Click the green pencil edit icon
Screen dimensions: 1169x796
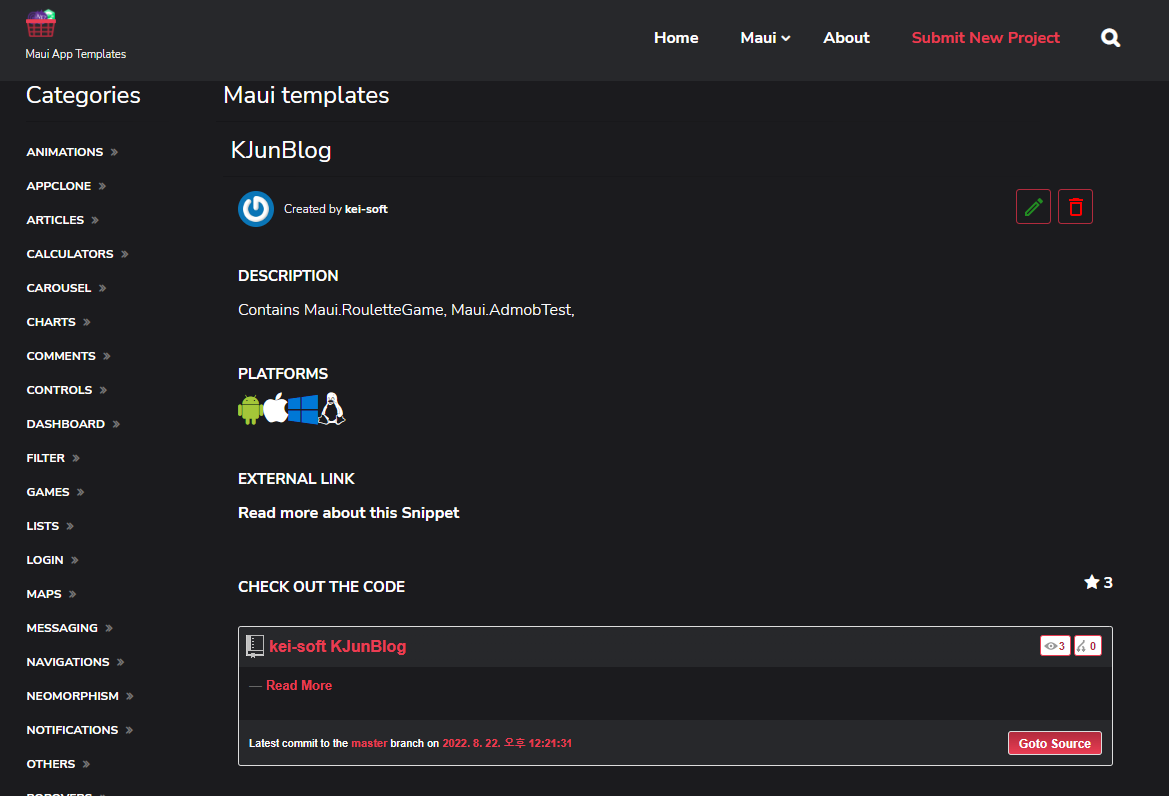pos(1033,206)
